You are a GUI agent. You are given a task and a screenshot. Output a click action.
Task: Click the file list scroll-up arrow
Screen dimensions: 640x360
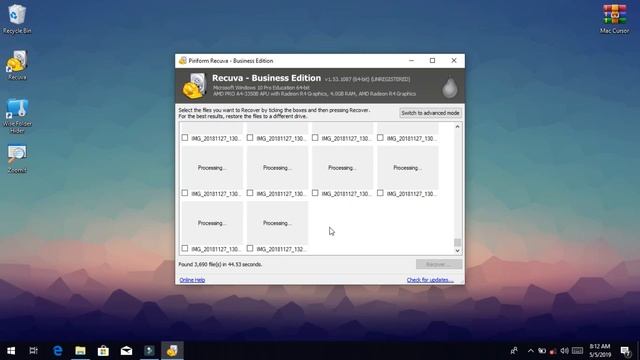pos(457,127)
